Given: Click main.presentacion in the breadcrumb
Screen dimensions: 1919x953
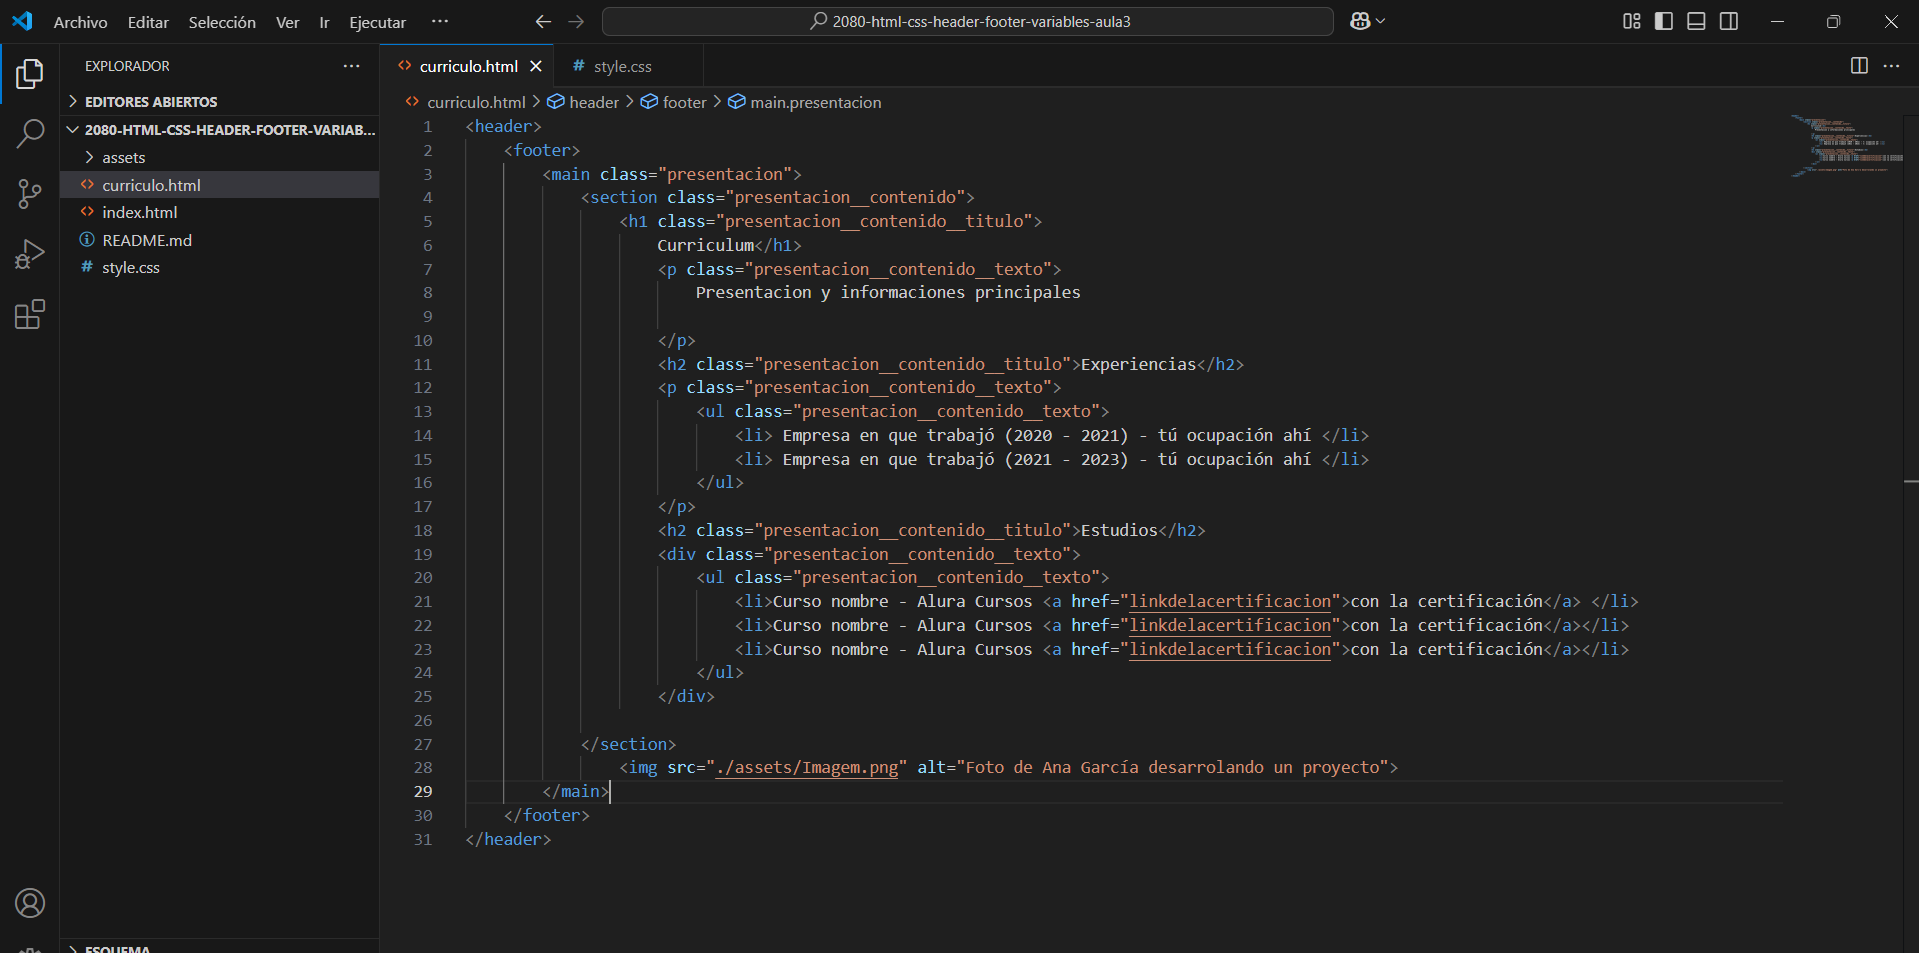Looking at the screenshot, I should point(816,102).
